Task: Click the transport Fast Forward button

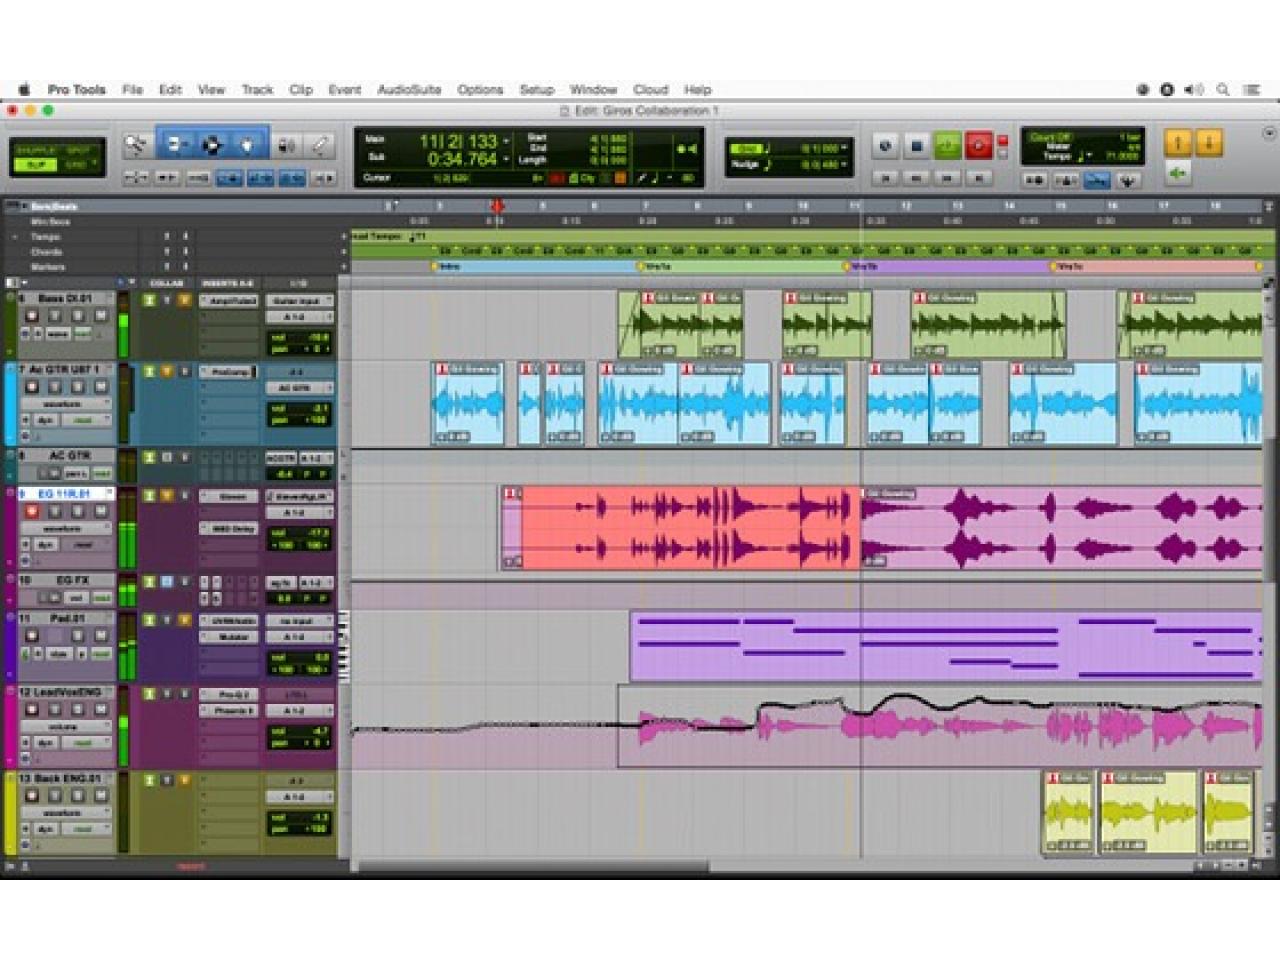Action: point(947,178)
